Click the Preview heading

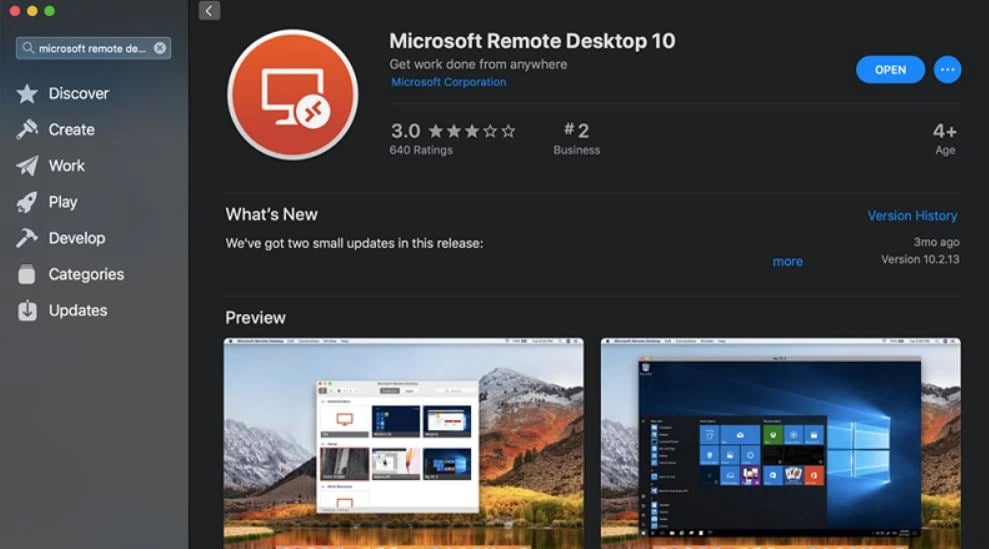click(x=255, y=317)
